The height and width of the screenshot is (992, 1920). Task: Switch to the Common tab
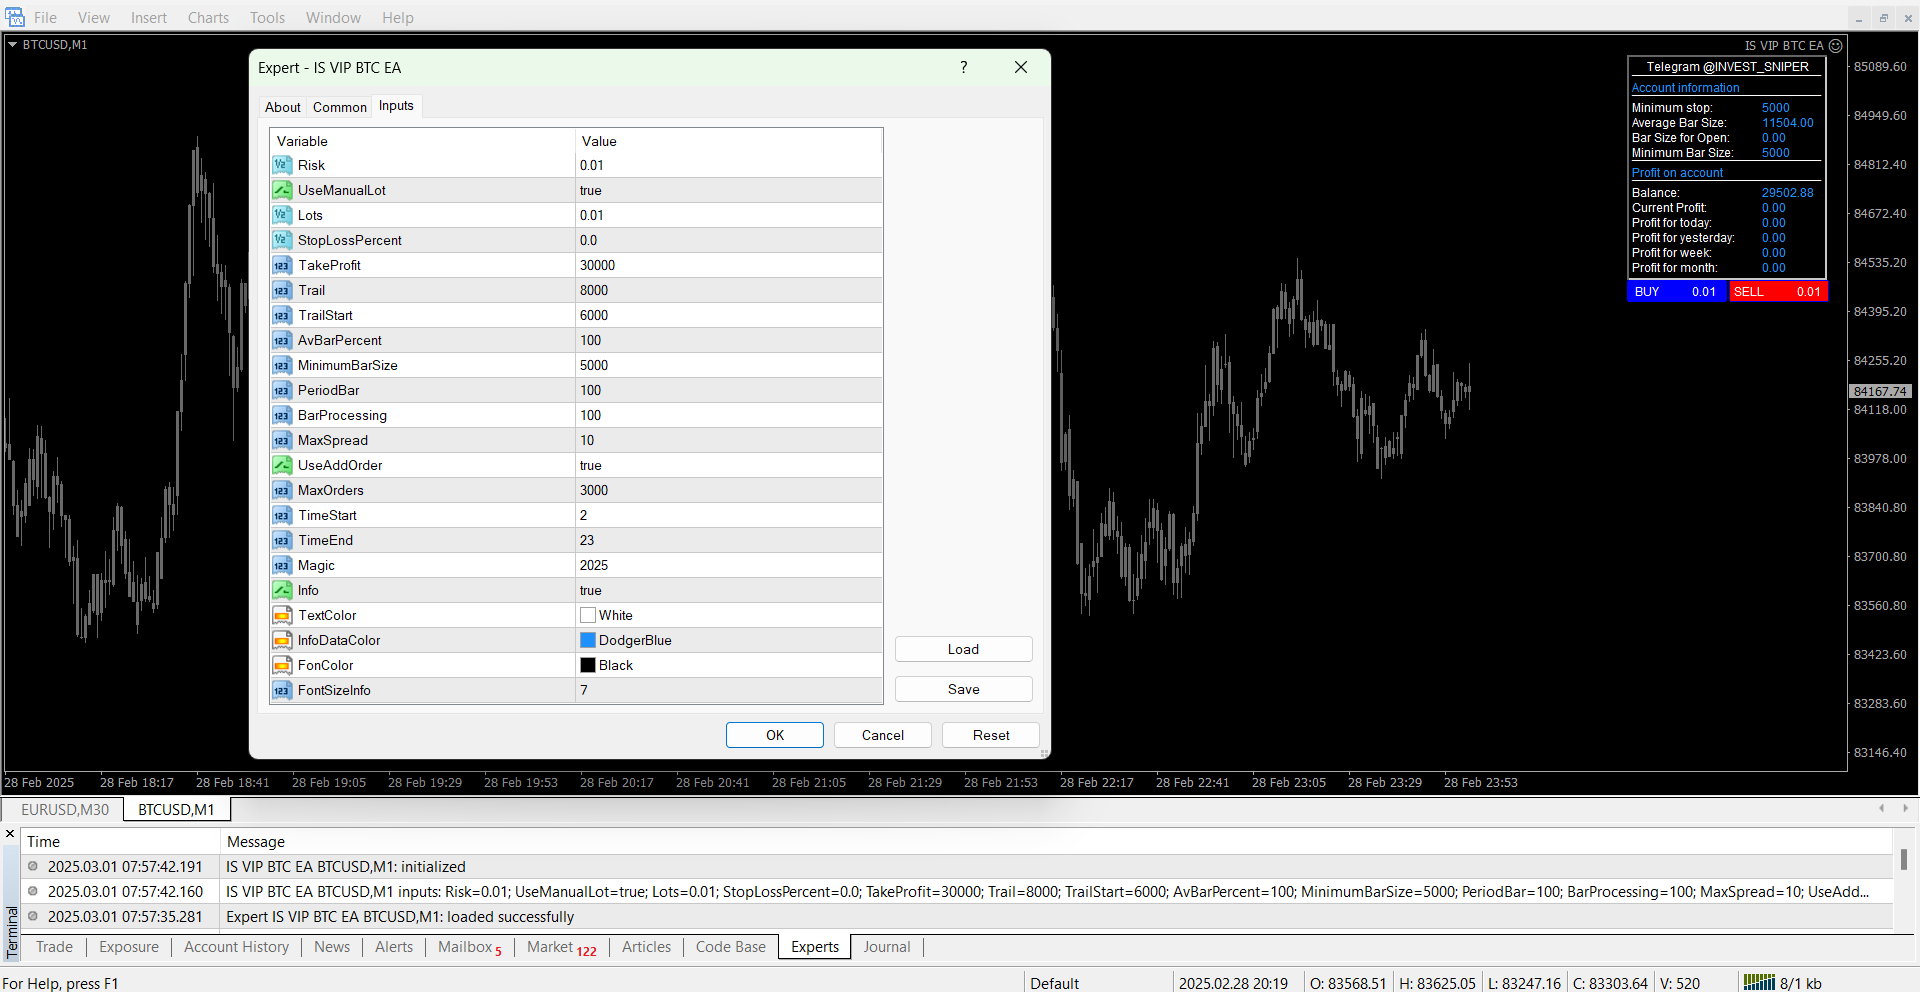(339, 107)
